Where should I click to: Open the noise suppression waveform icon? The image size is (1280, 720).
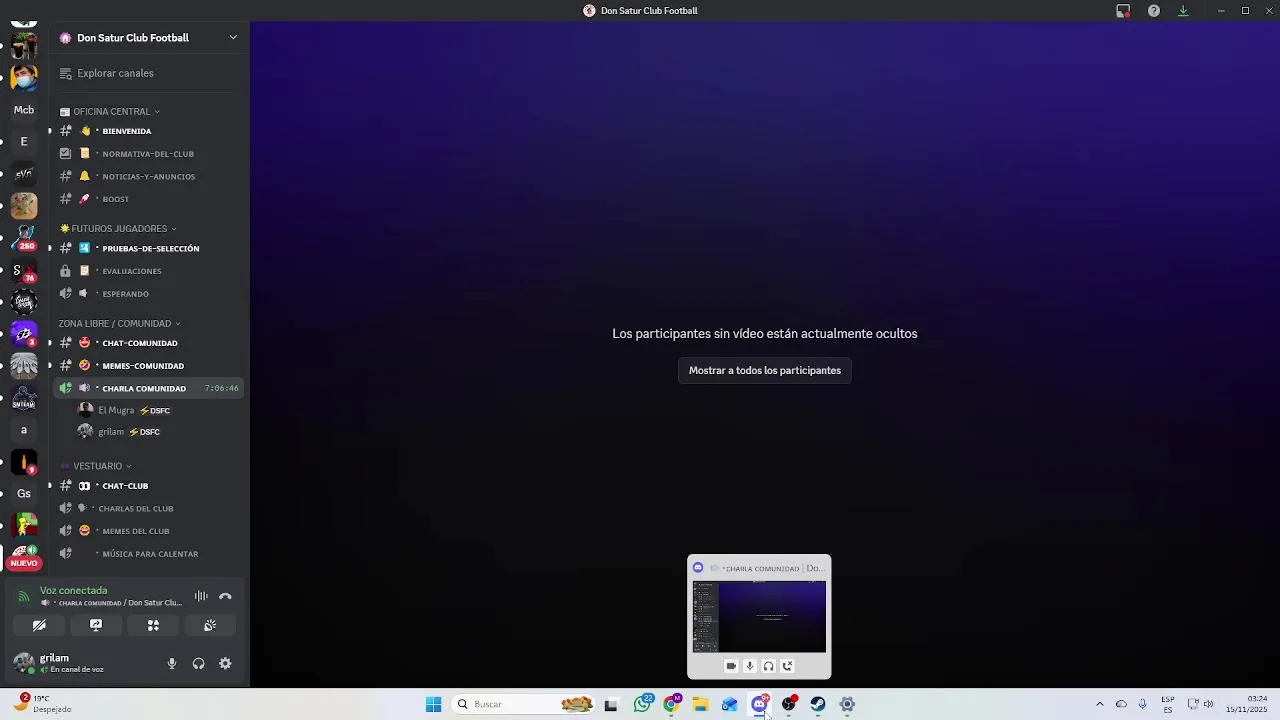click(x=201, y=596)
